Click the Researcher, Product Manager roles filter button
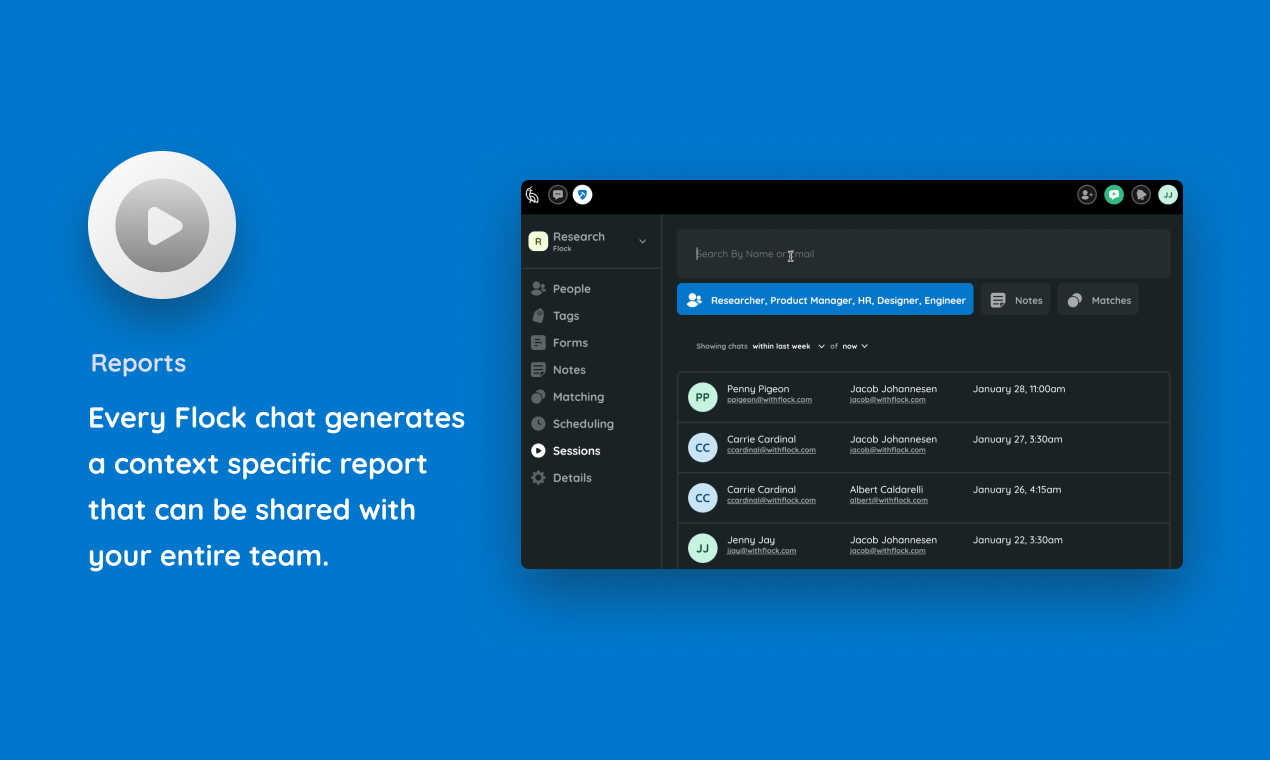Viewport: 1270px width, 760px height. tap(825, 300)
